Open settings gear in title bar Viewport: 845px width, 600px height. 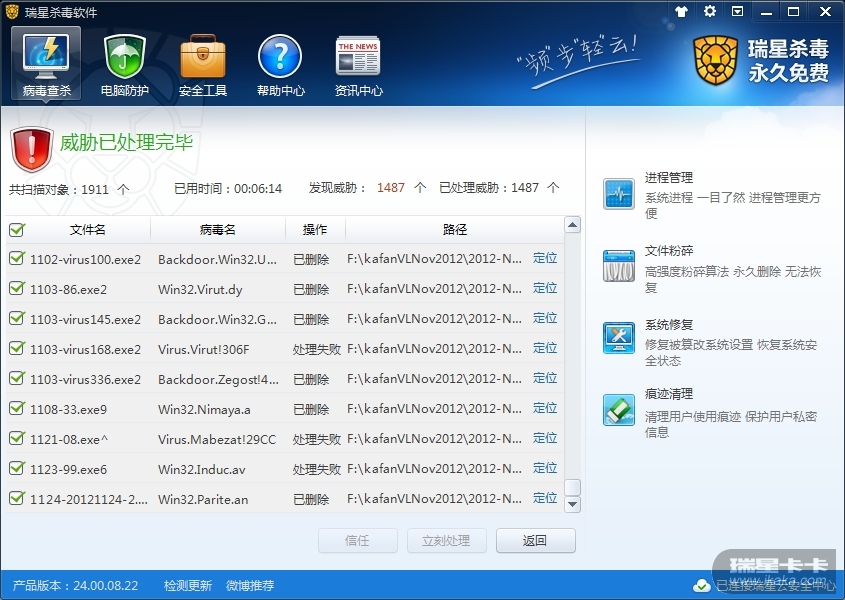(710, 11)
